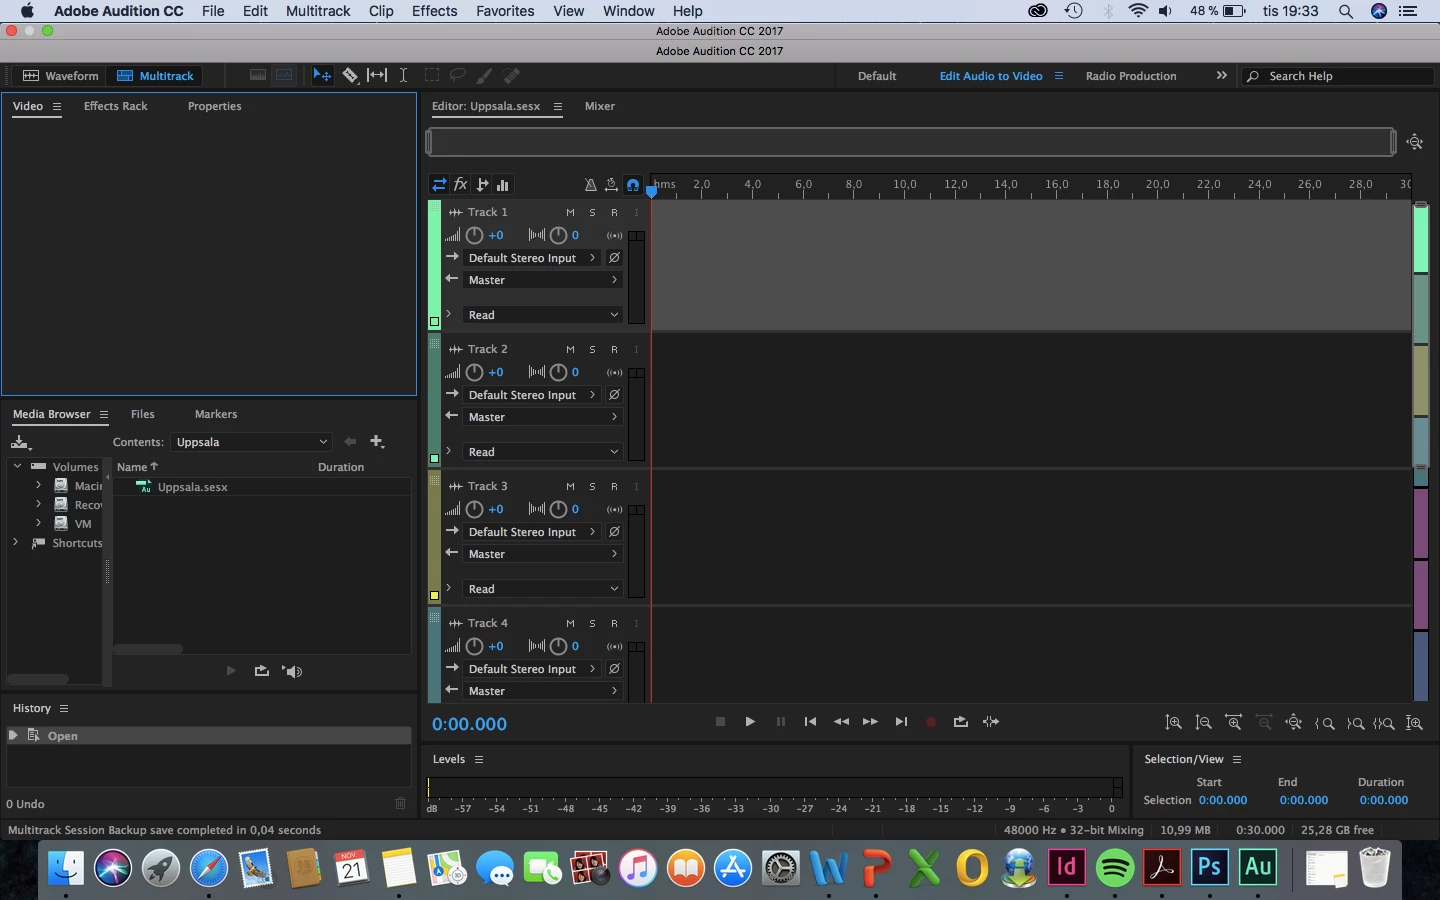The width and height of the screenshot is (1440, 900).
Task: Select Default workspace
Action: [877, 76]
